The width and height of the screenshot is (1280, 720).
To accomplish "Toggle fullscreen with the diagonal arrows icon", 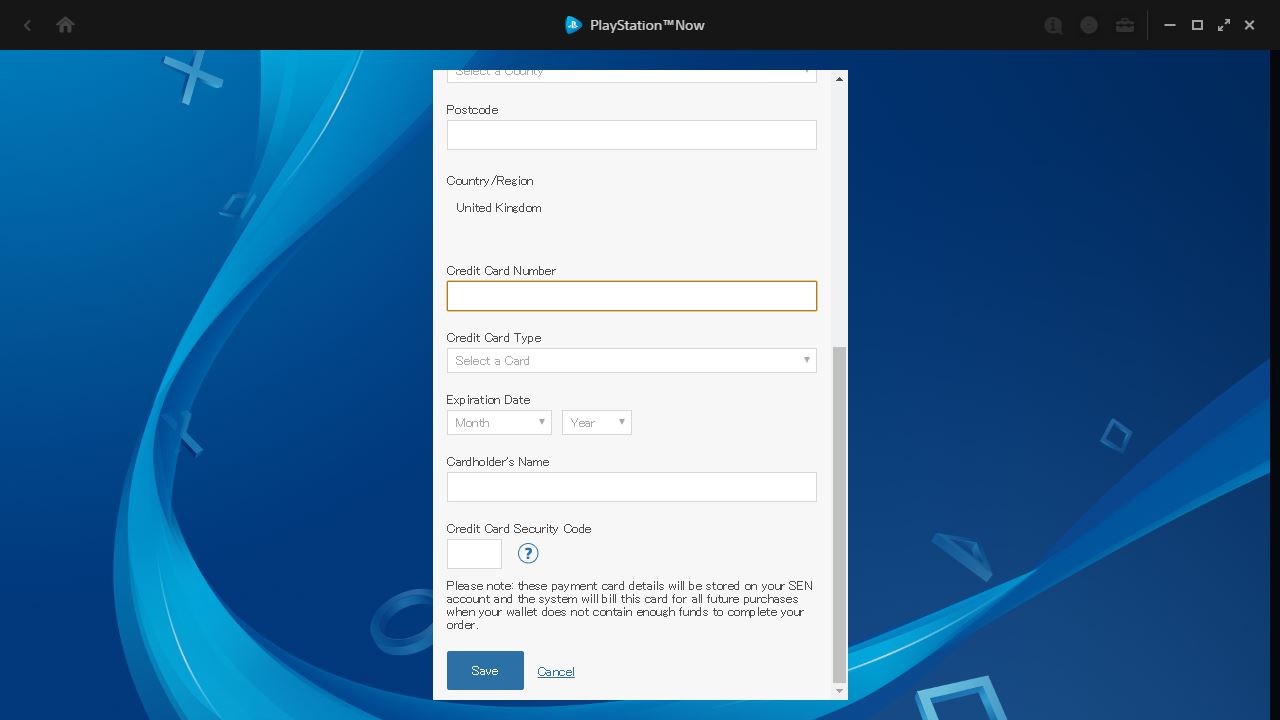I will click(1224, 25).
